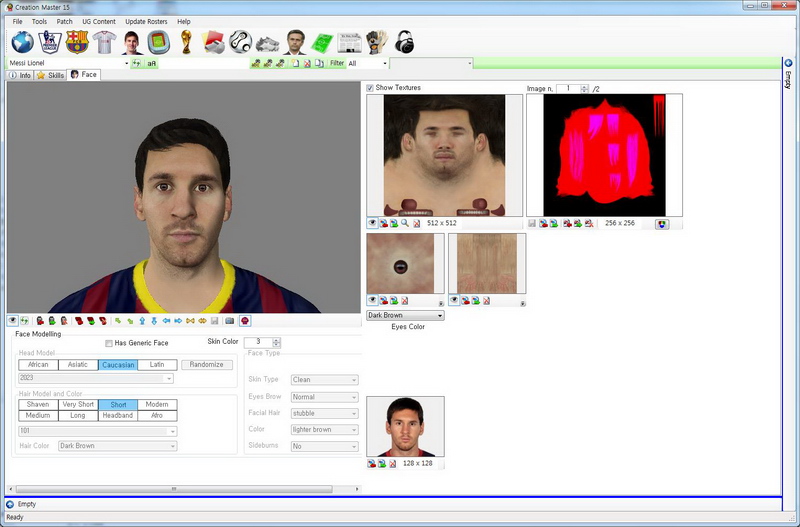The image size is (800, 527).
Task: Open the Facial Hair stubble dropdown
Action: click(x=324, y=413)
